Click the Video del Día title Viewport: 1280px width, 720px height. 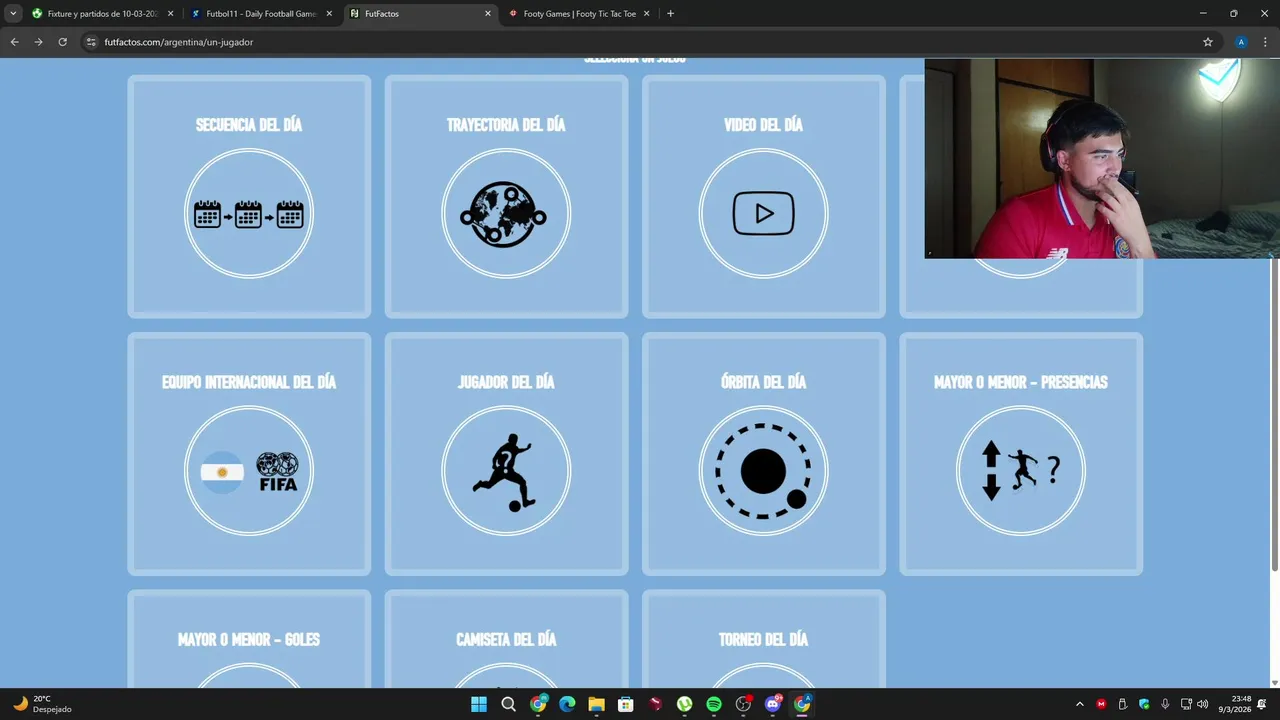pyautogui.click(x=763, y=125)
